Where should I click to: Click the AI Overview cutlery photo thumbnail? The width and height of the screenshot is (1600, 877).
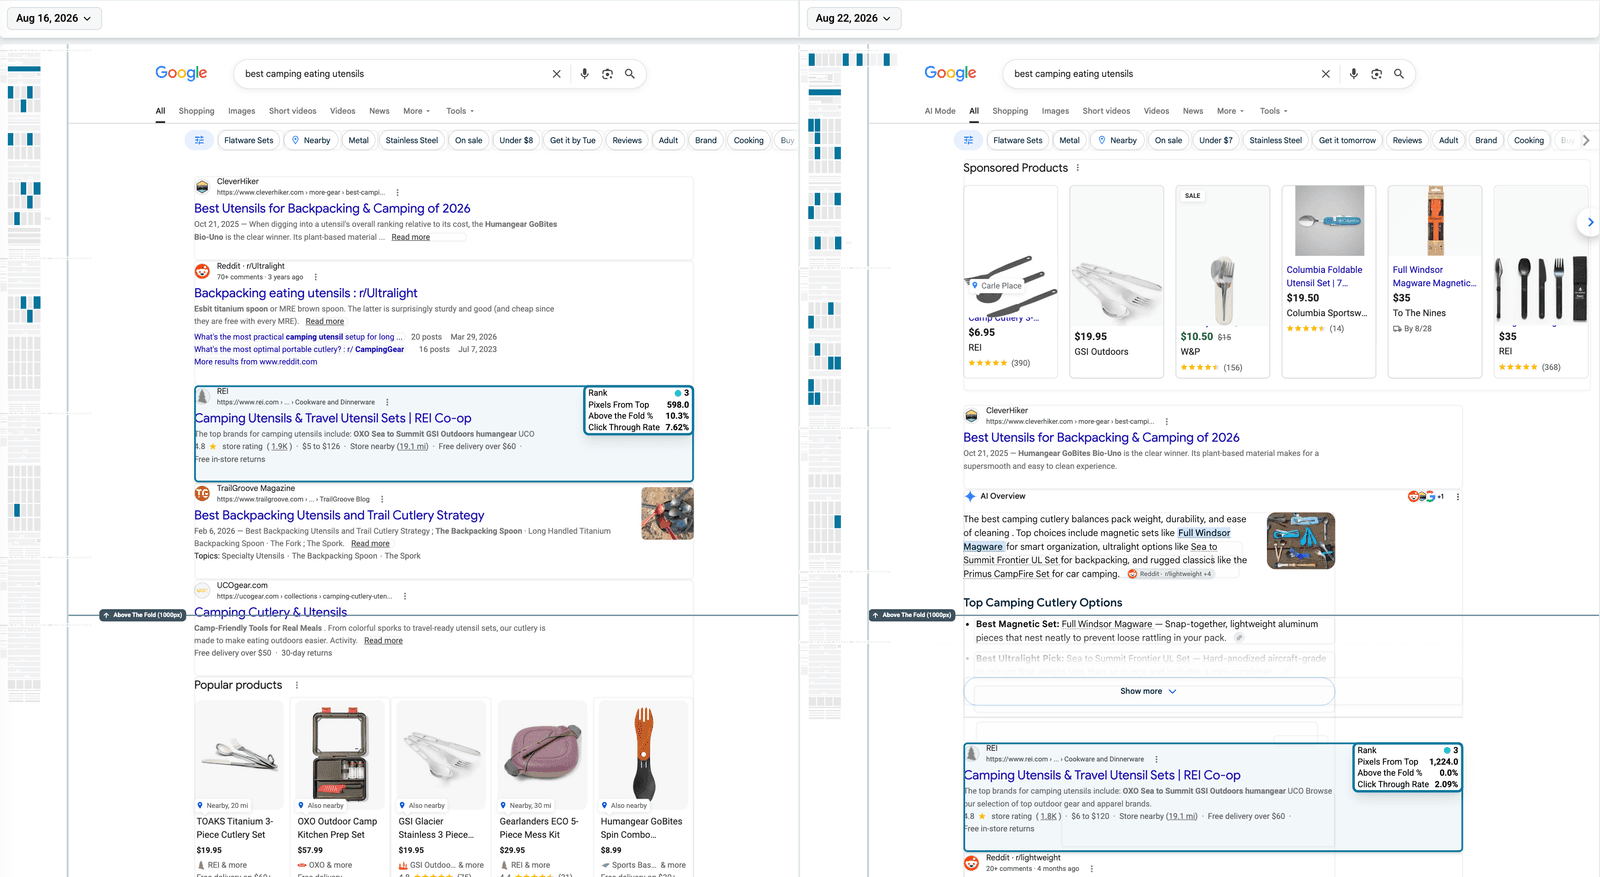click(x=1301, y=541)
